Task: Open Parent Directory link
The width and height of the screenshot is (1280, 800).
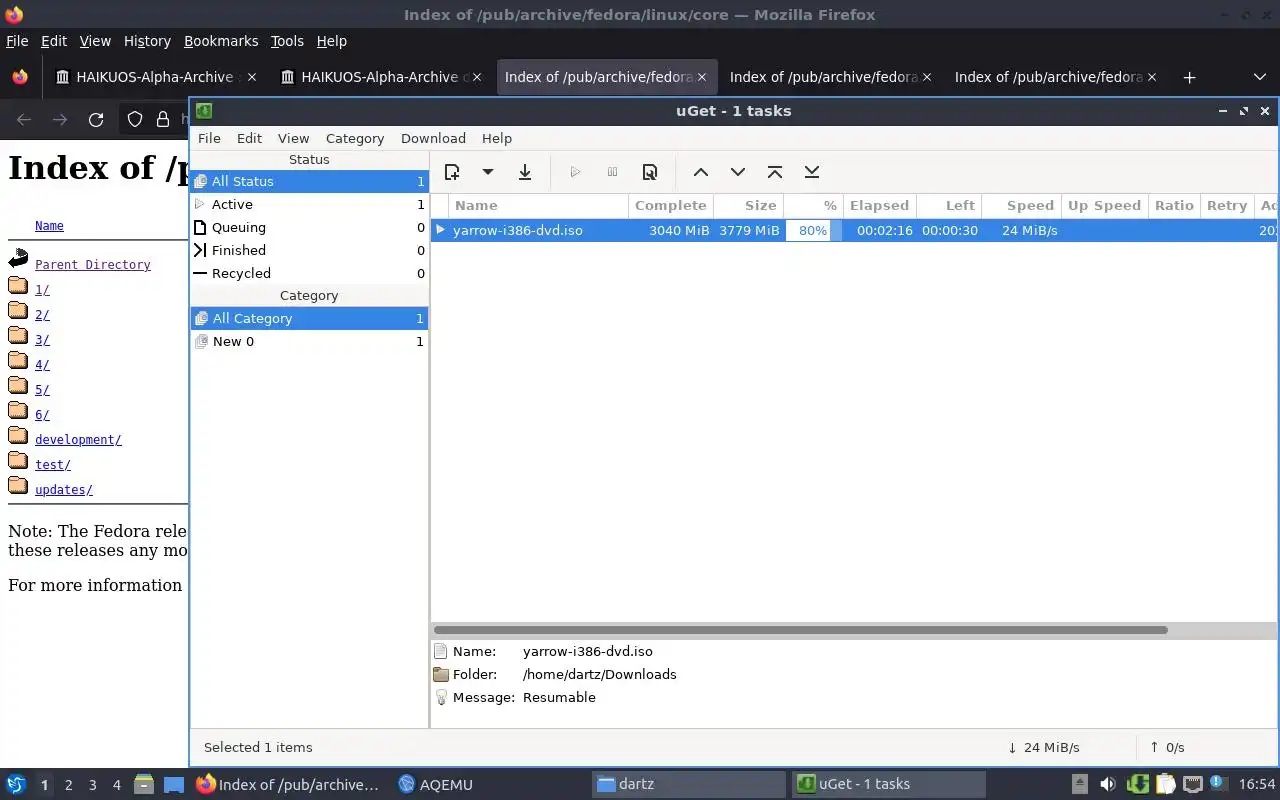Action: tap(93, 265)
